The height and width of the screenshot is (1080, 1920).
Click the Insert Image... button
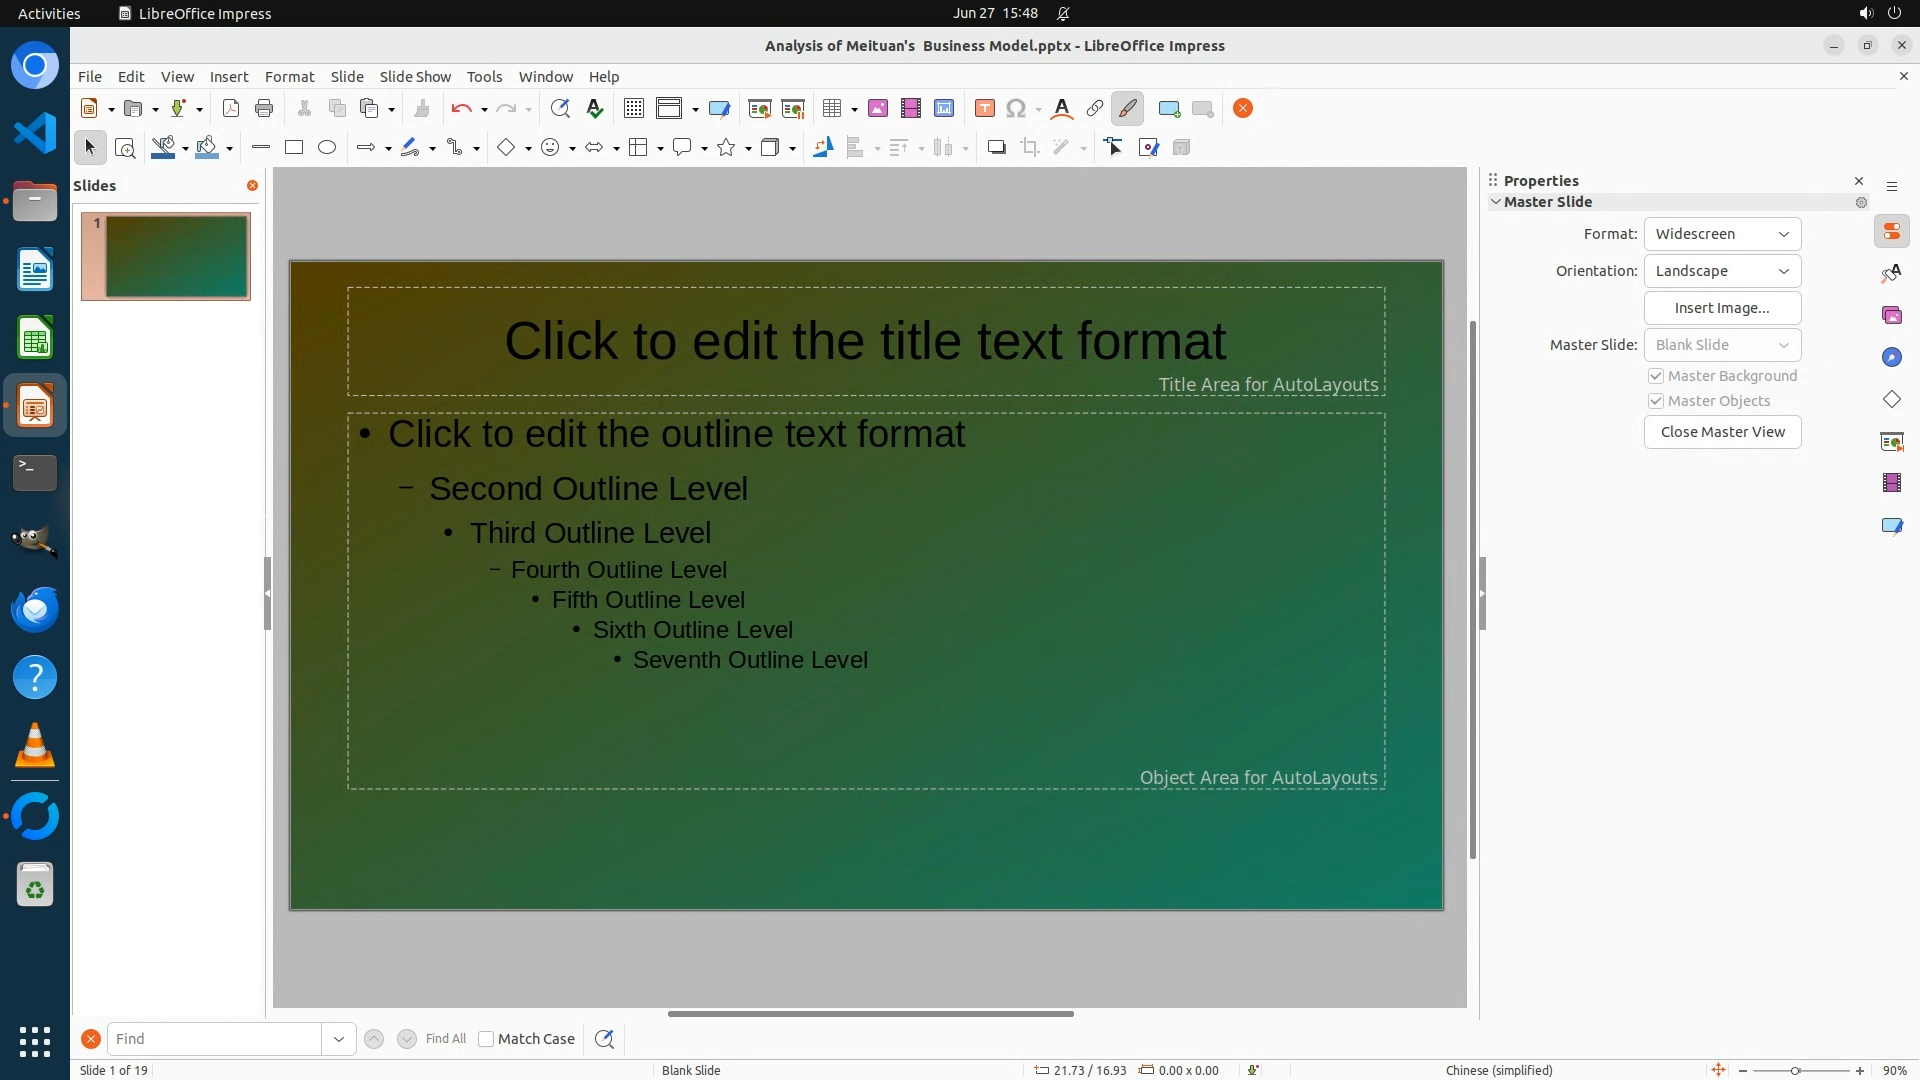click(x=1722, y=308)
